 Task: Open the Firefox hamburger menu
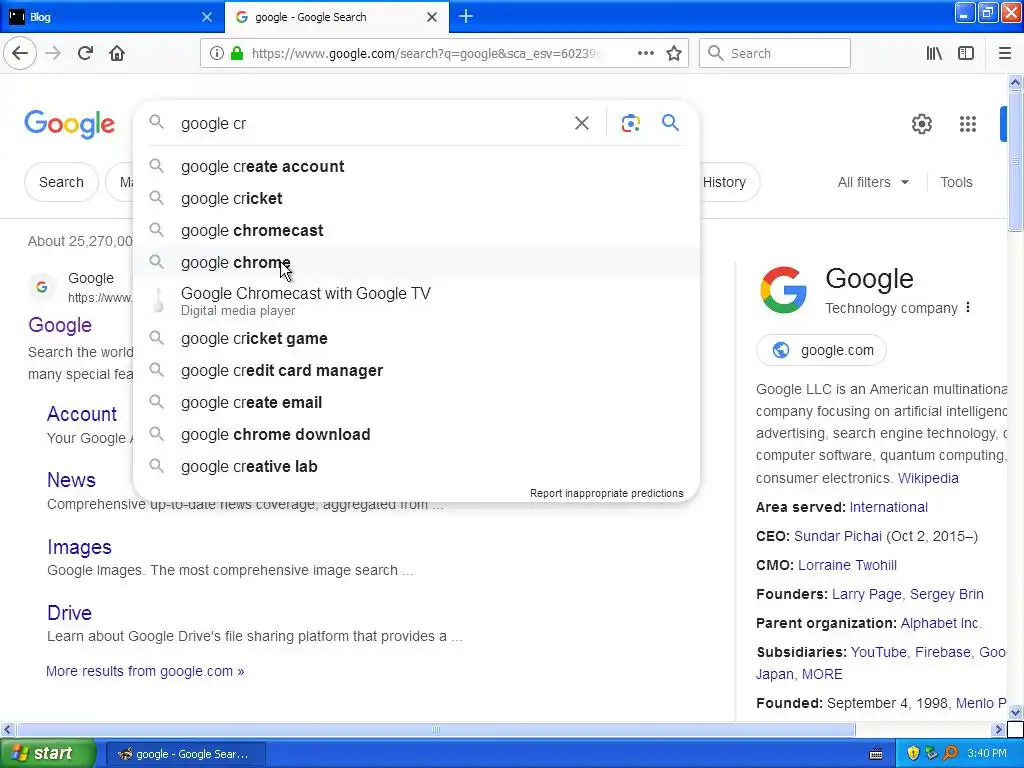[x=1005, y=53]
